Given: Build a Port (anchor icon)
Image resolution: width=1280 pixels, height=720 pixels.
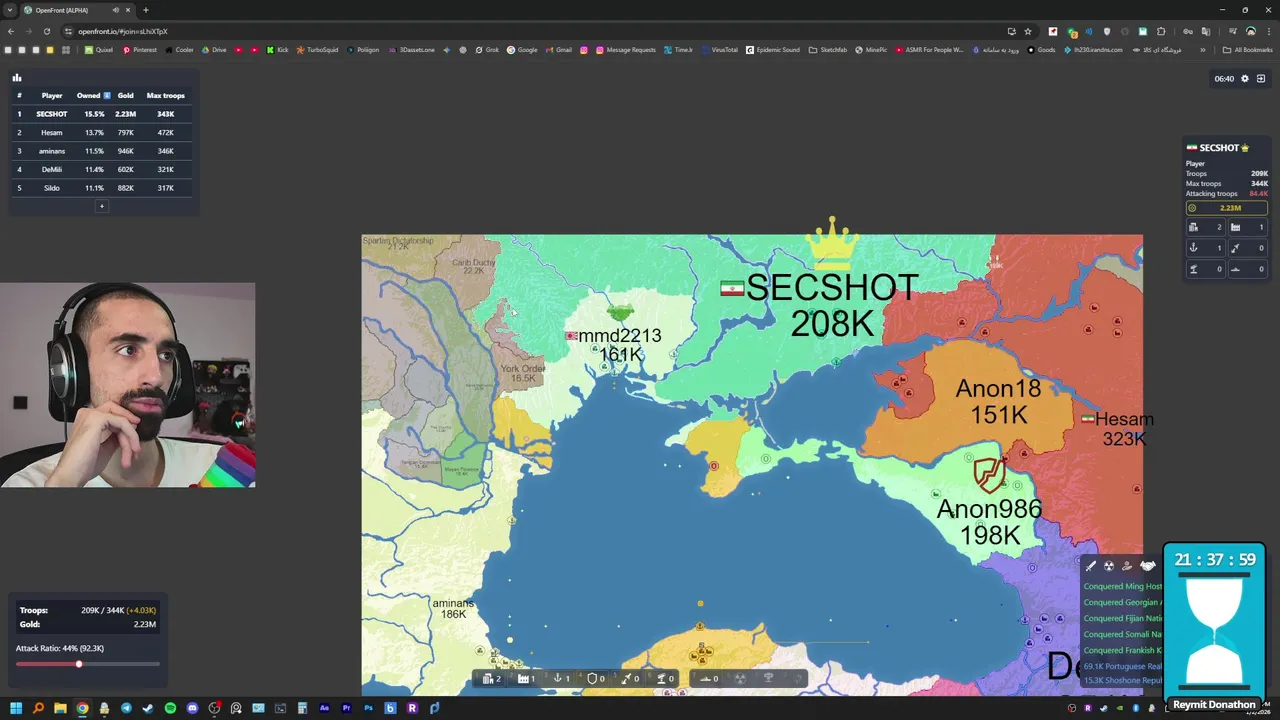Looking at the screenshot, I should pos(559,679).
